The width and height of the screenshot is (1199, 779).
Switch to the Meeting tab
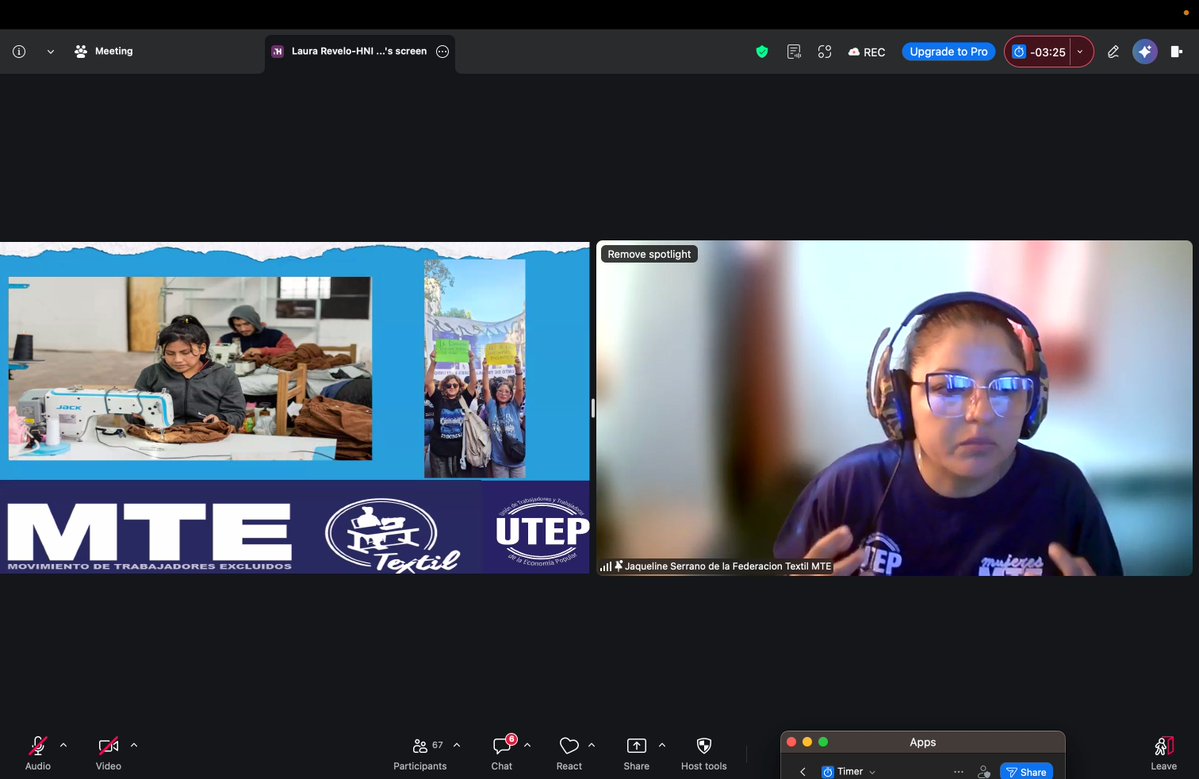(x=104, y=51)
